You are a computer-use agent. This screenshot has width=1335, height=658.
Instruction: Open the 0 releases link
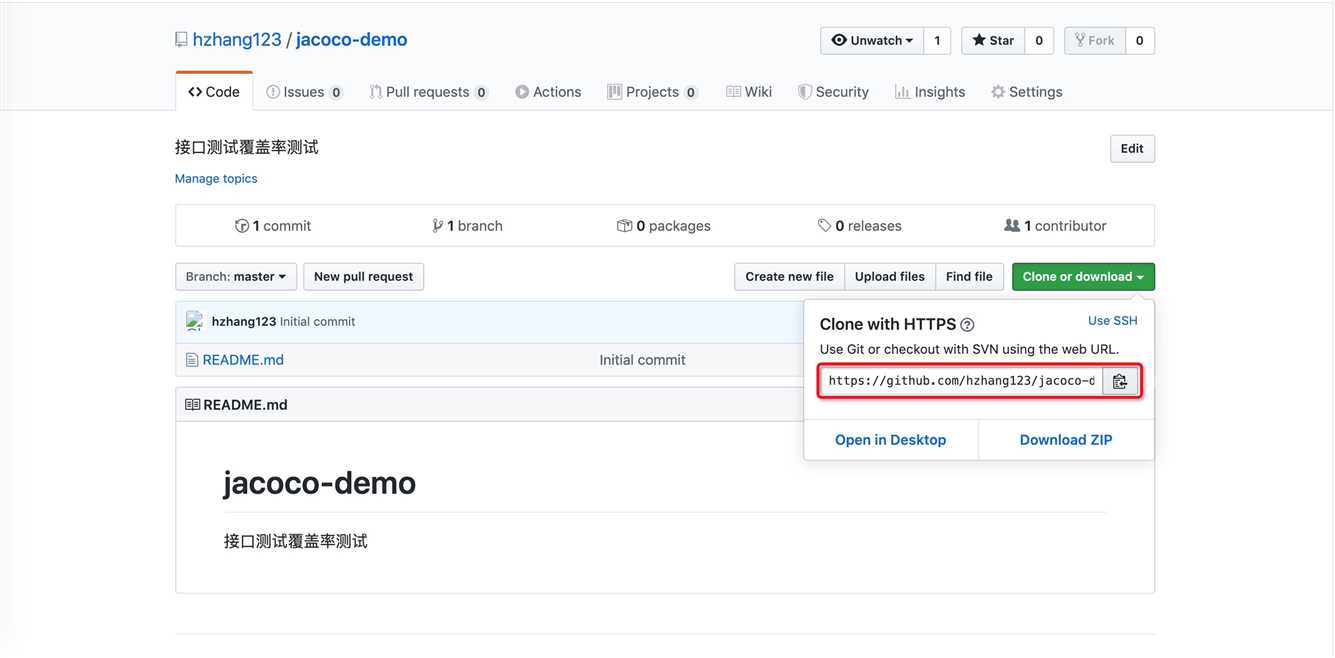[x=860, y=226]
